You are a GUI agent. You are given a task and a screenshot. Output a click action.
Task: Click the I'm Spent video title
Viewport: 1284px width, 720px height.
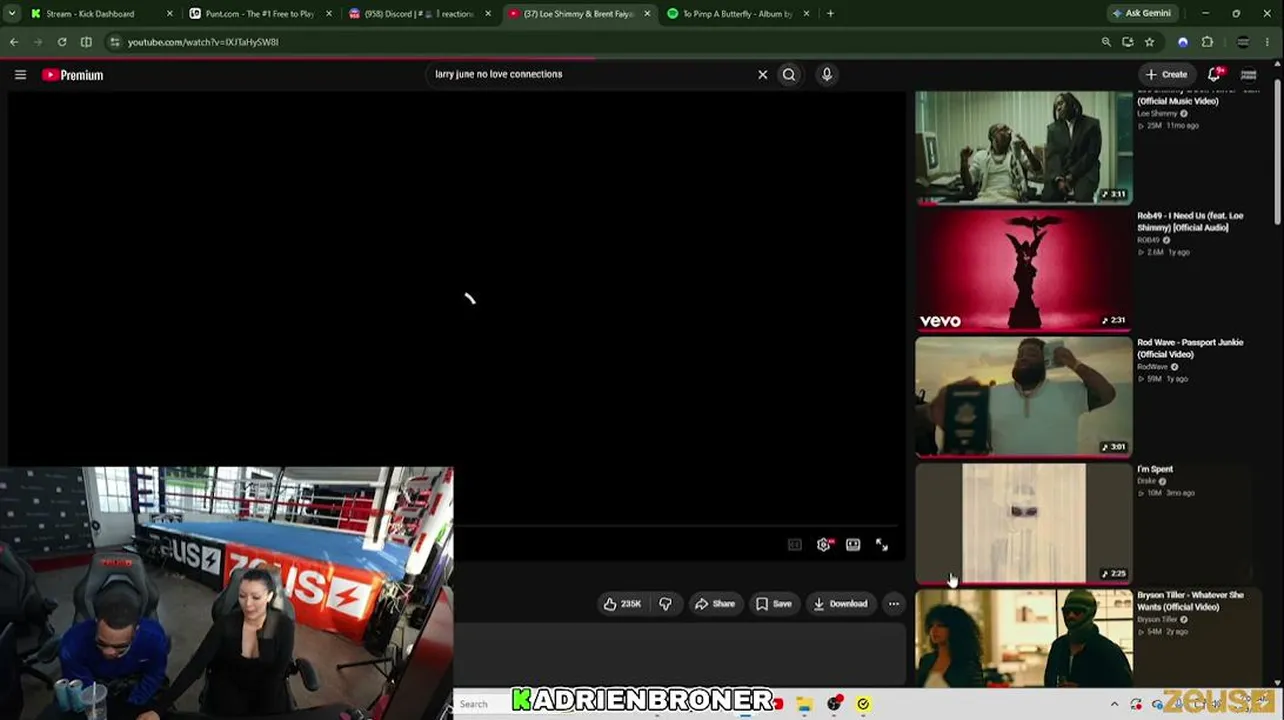tap(1155, 469)
